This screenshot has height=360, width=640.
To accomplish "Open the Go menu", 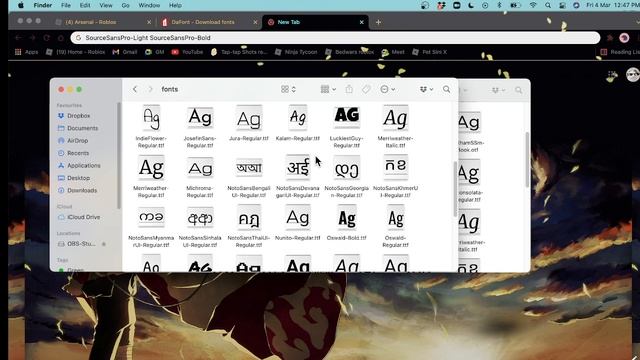I will [x=125, y=5].
